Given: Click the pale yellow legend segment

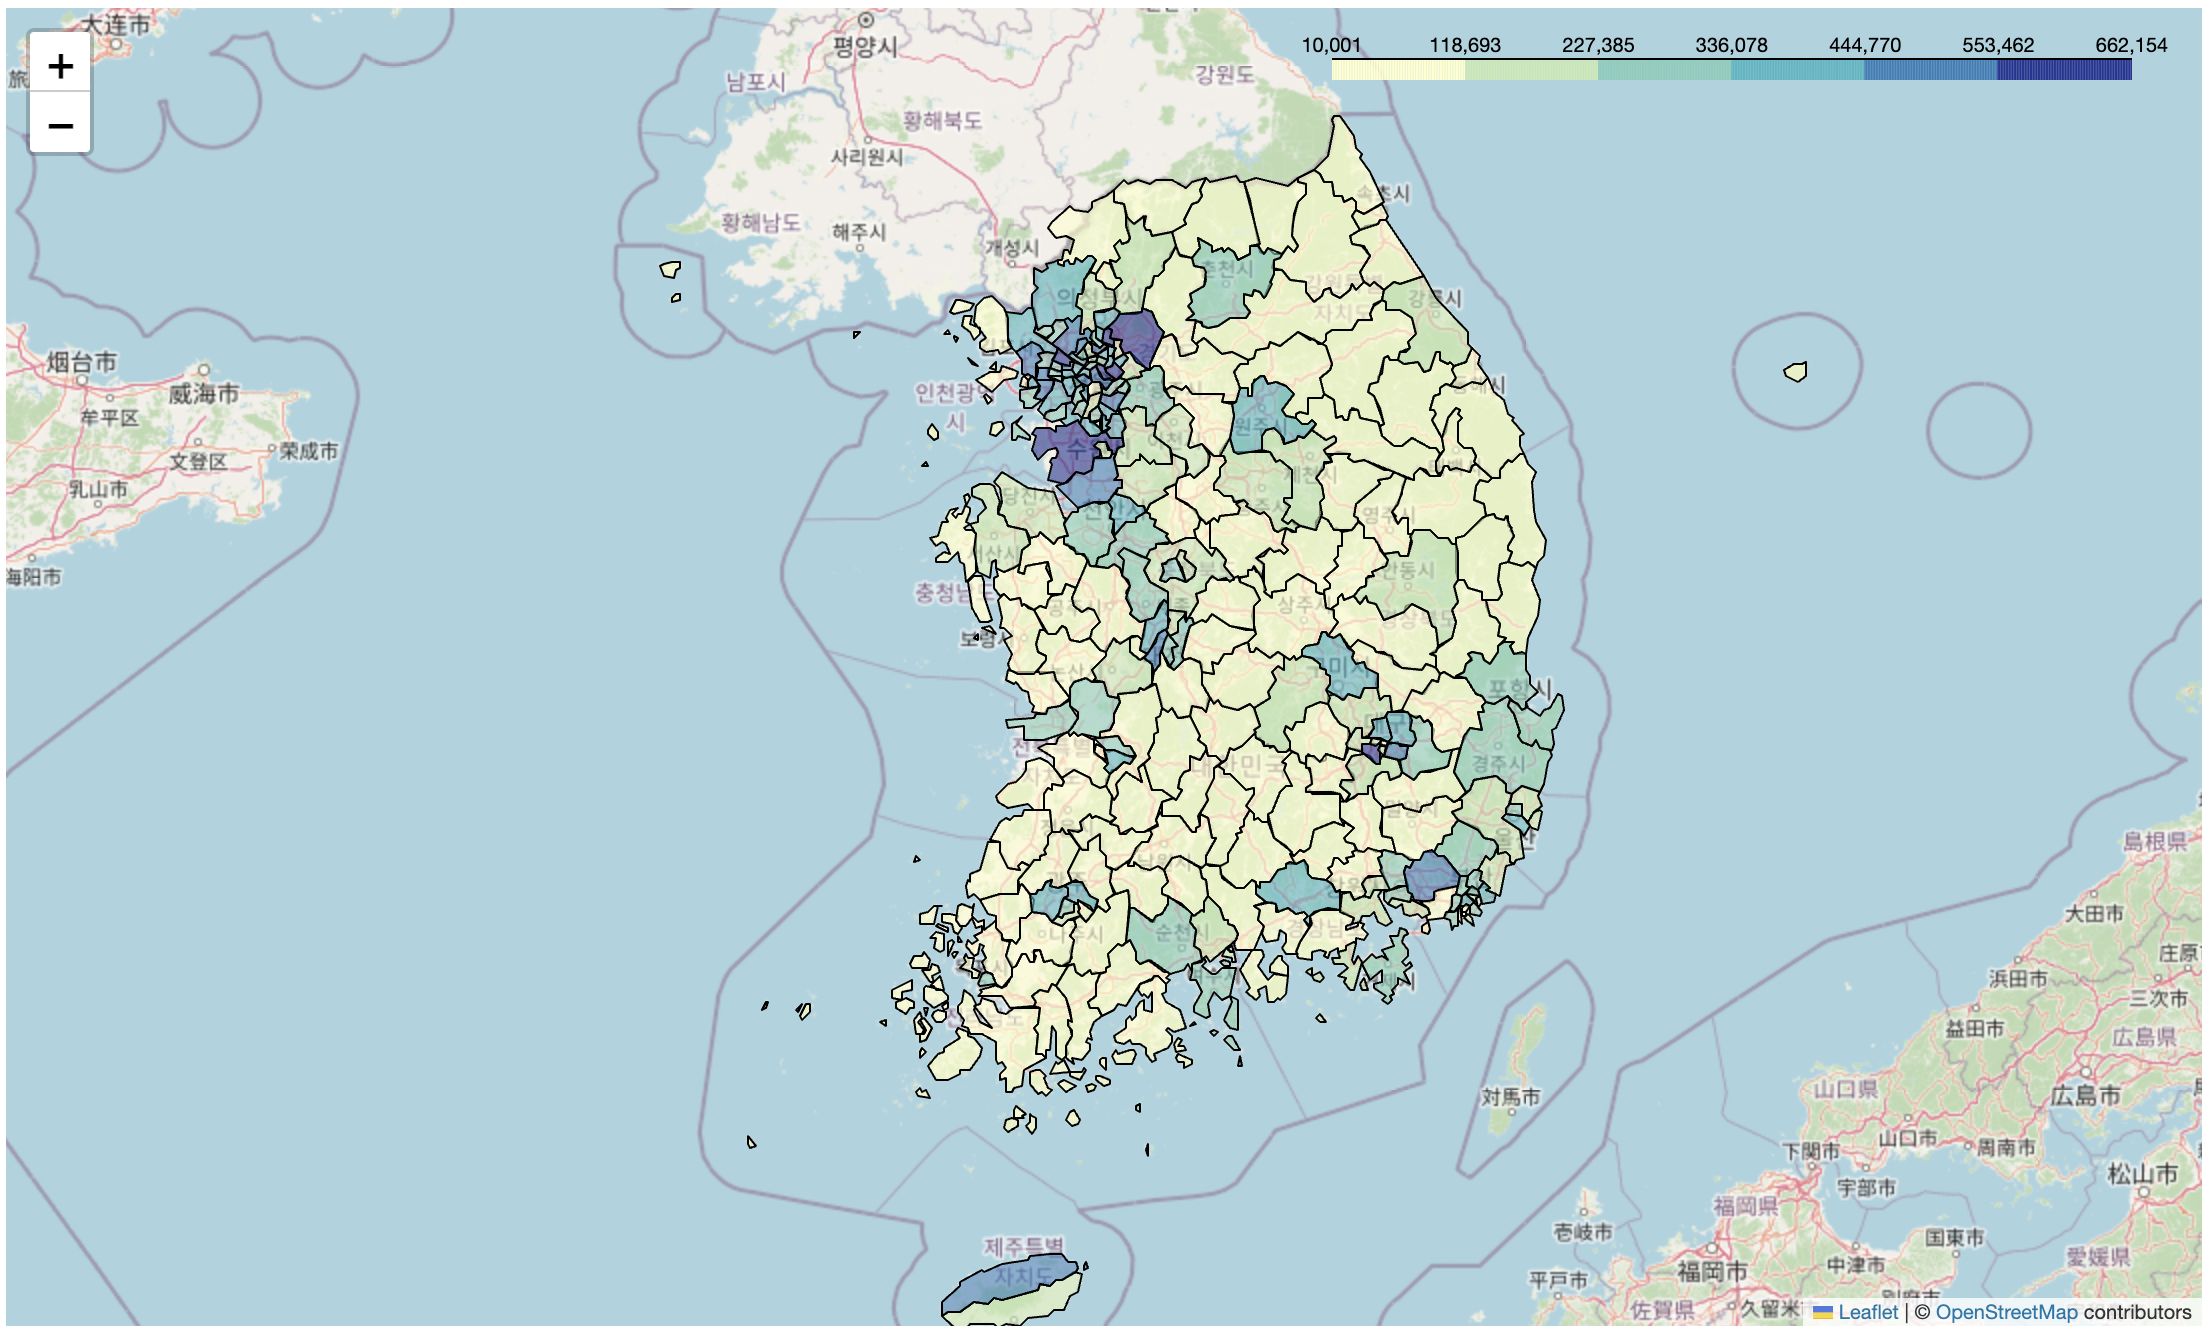Looking at the screenshot, I should [1398, 70].
